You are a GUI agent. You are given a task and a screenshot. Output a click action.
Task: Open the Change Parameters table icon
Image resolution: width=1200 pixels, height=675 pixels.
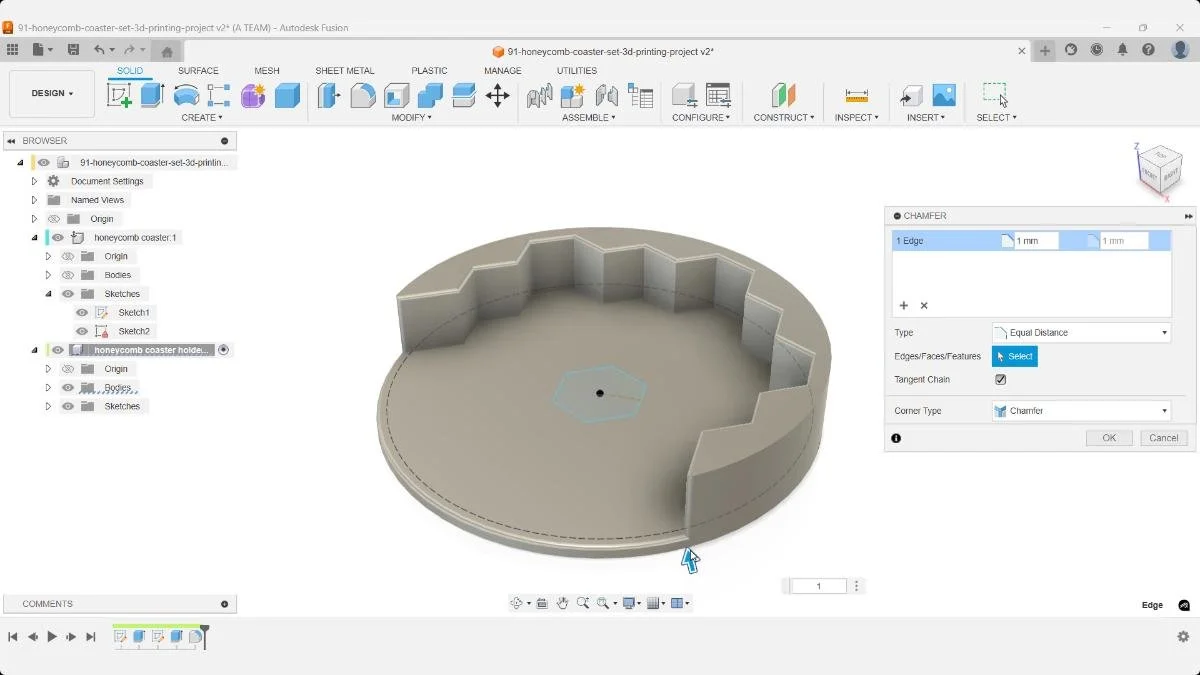click(718, 95)
